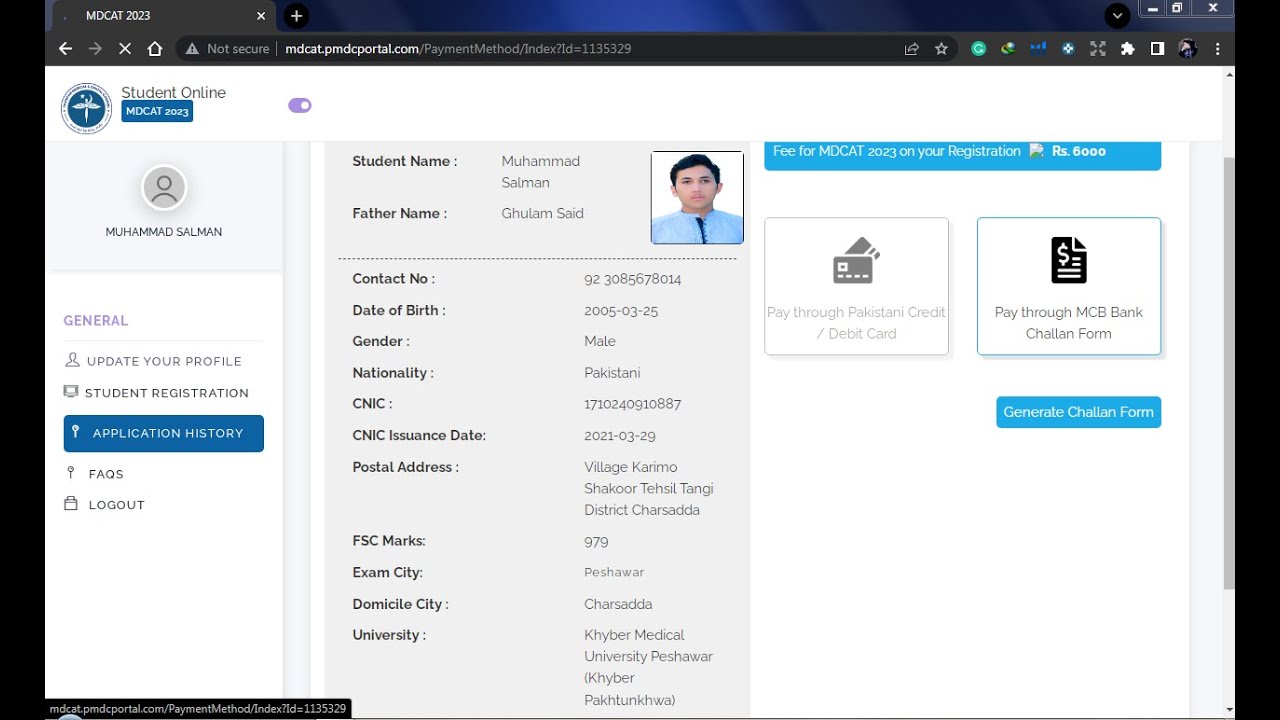1280x720 pixels.
Task: Click the Father Name value Ghulam Said
Action: click(x=542, y=213)
